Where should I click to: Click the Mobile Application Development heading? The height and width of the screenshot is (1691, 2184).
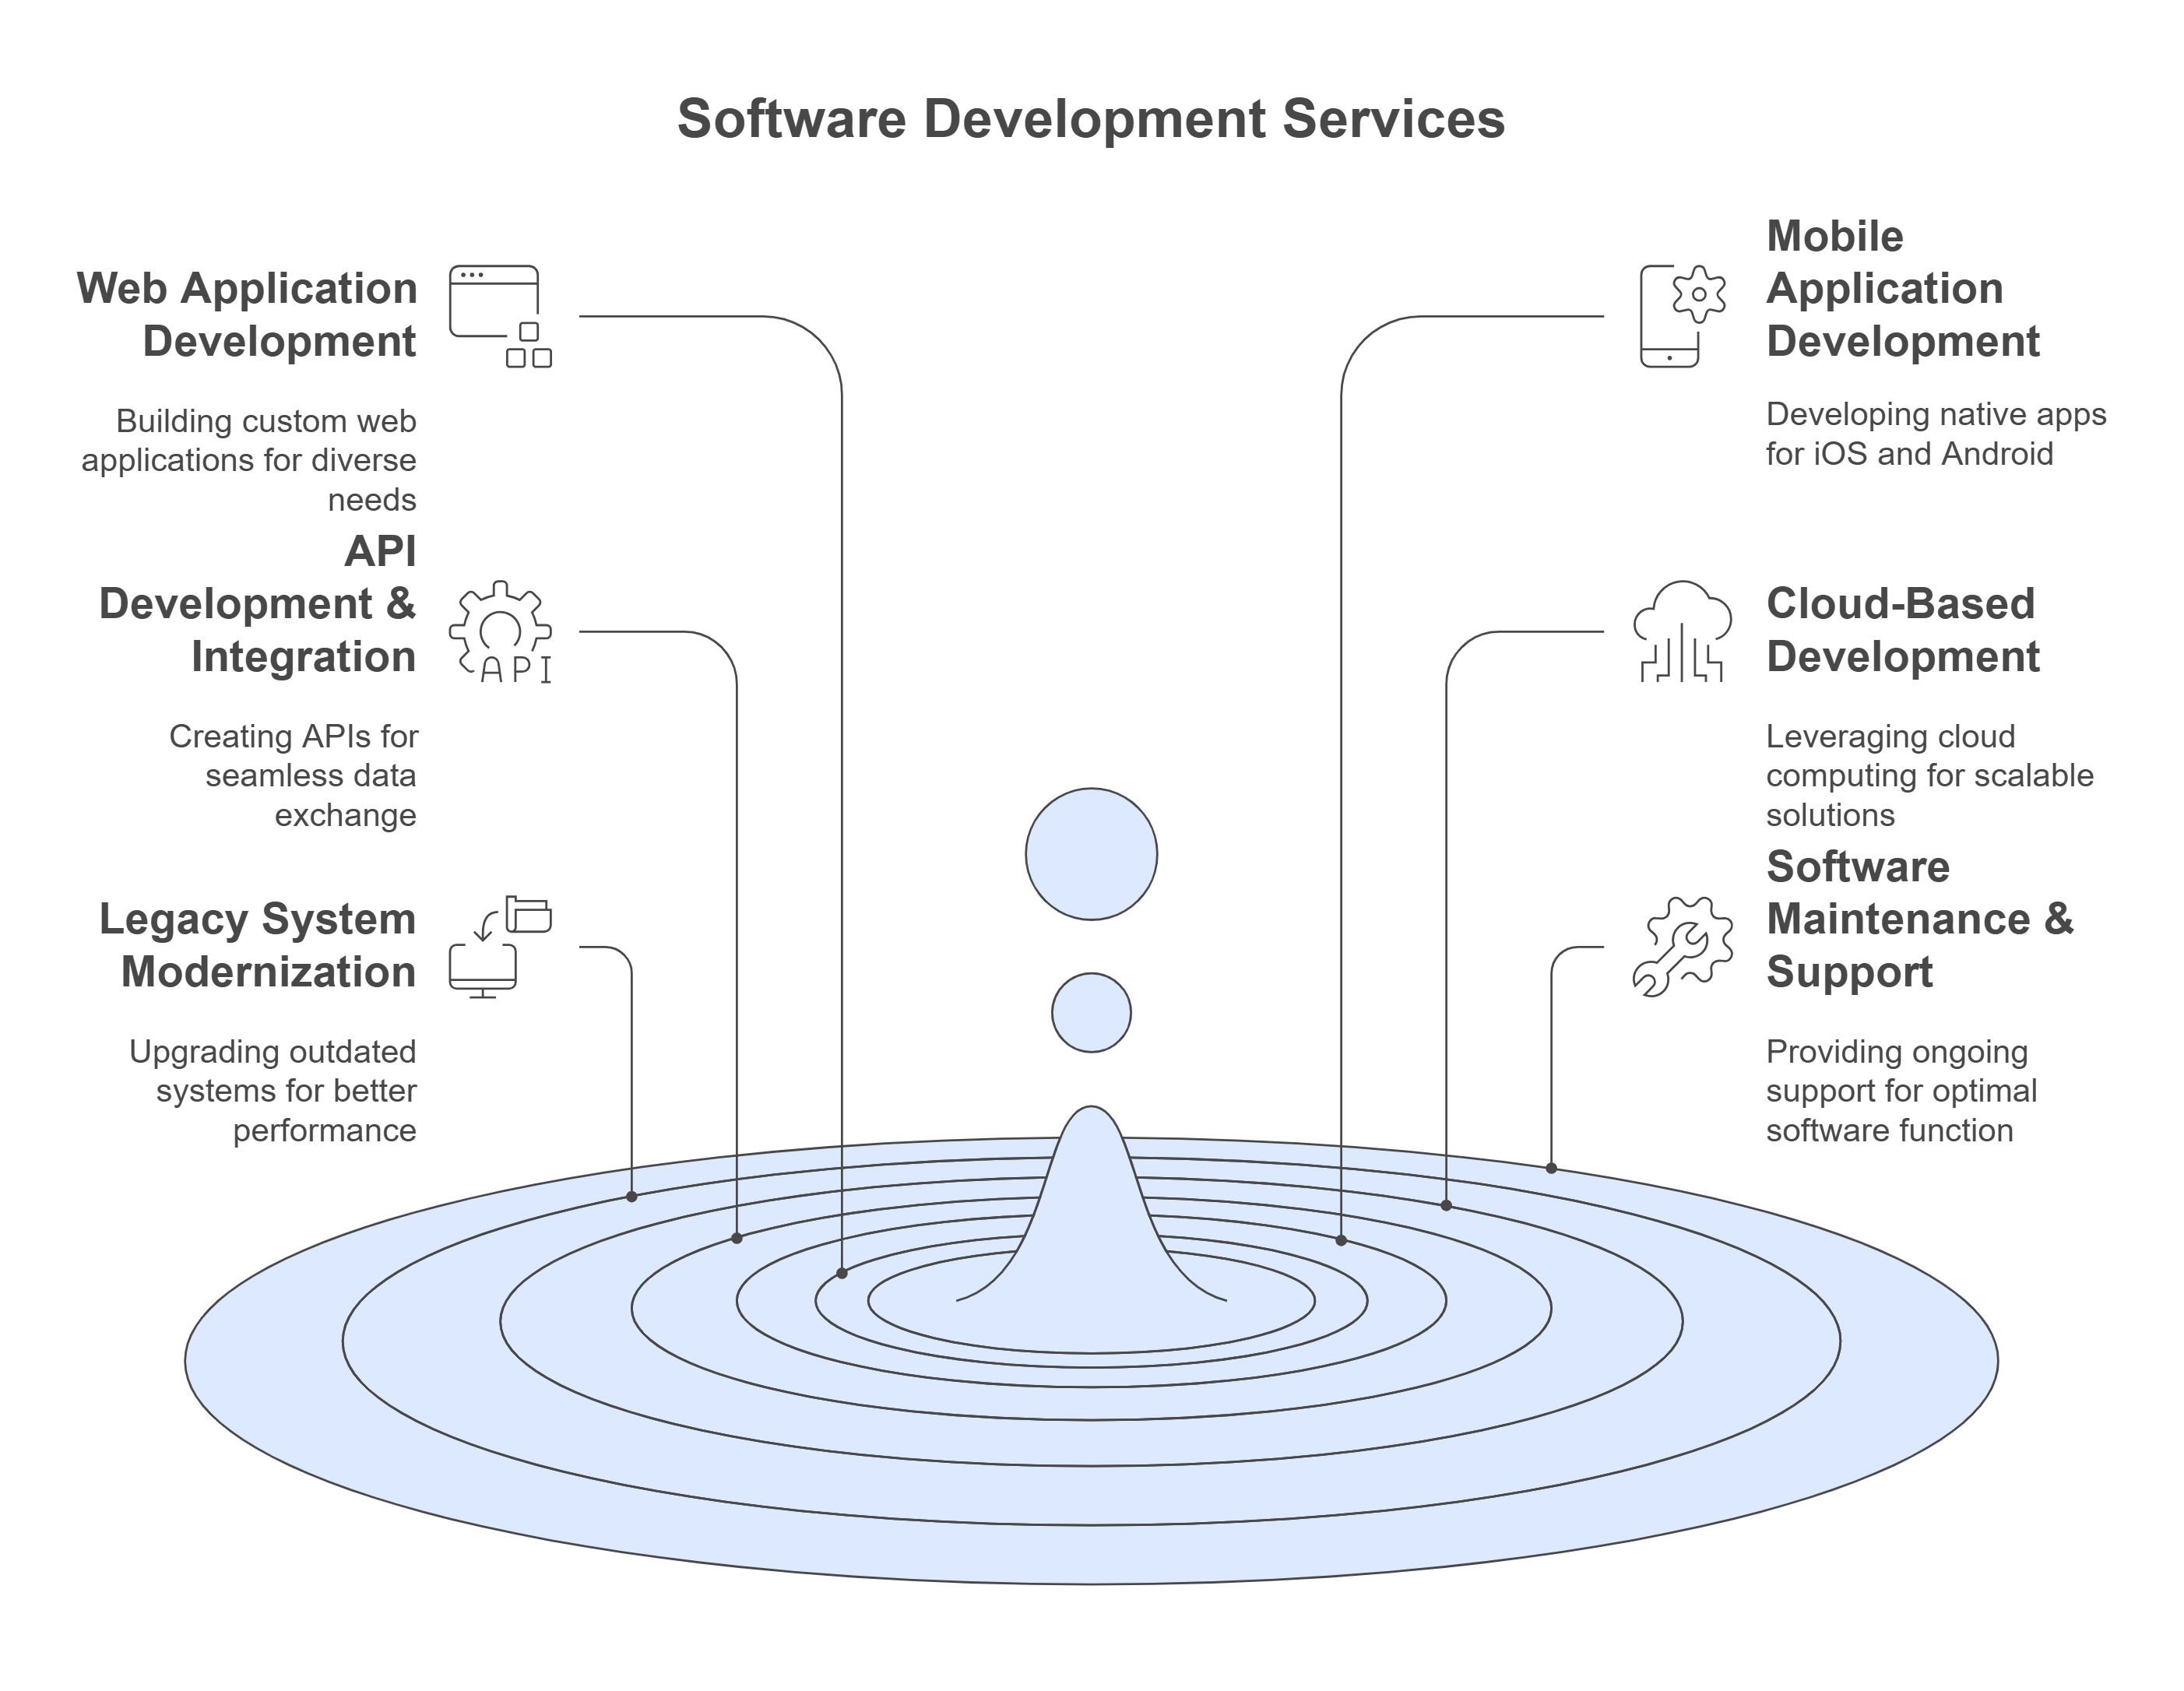click(1902, 288)
